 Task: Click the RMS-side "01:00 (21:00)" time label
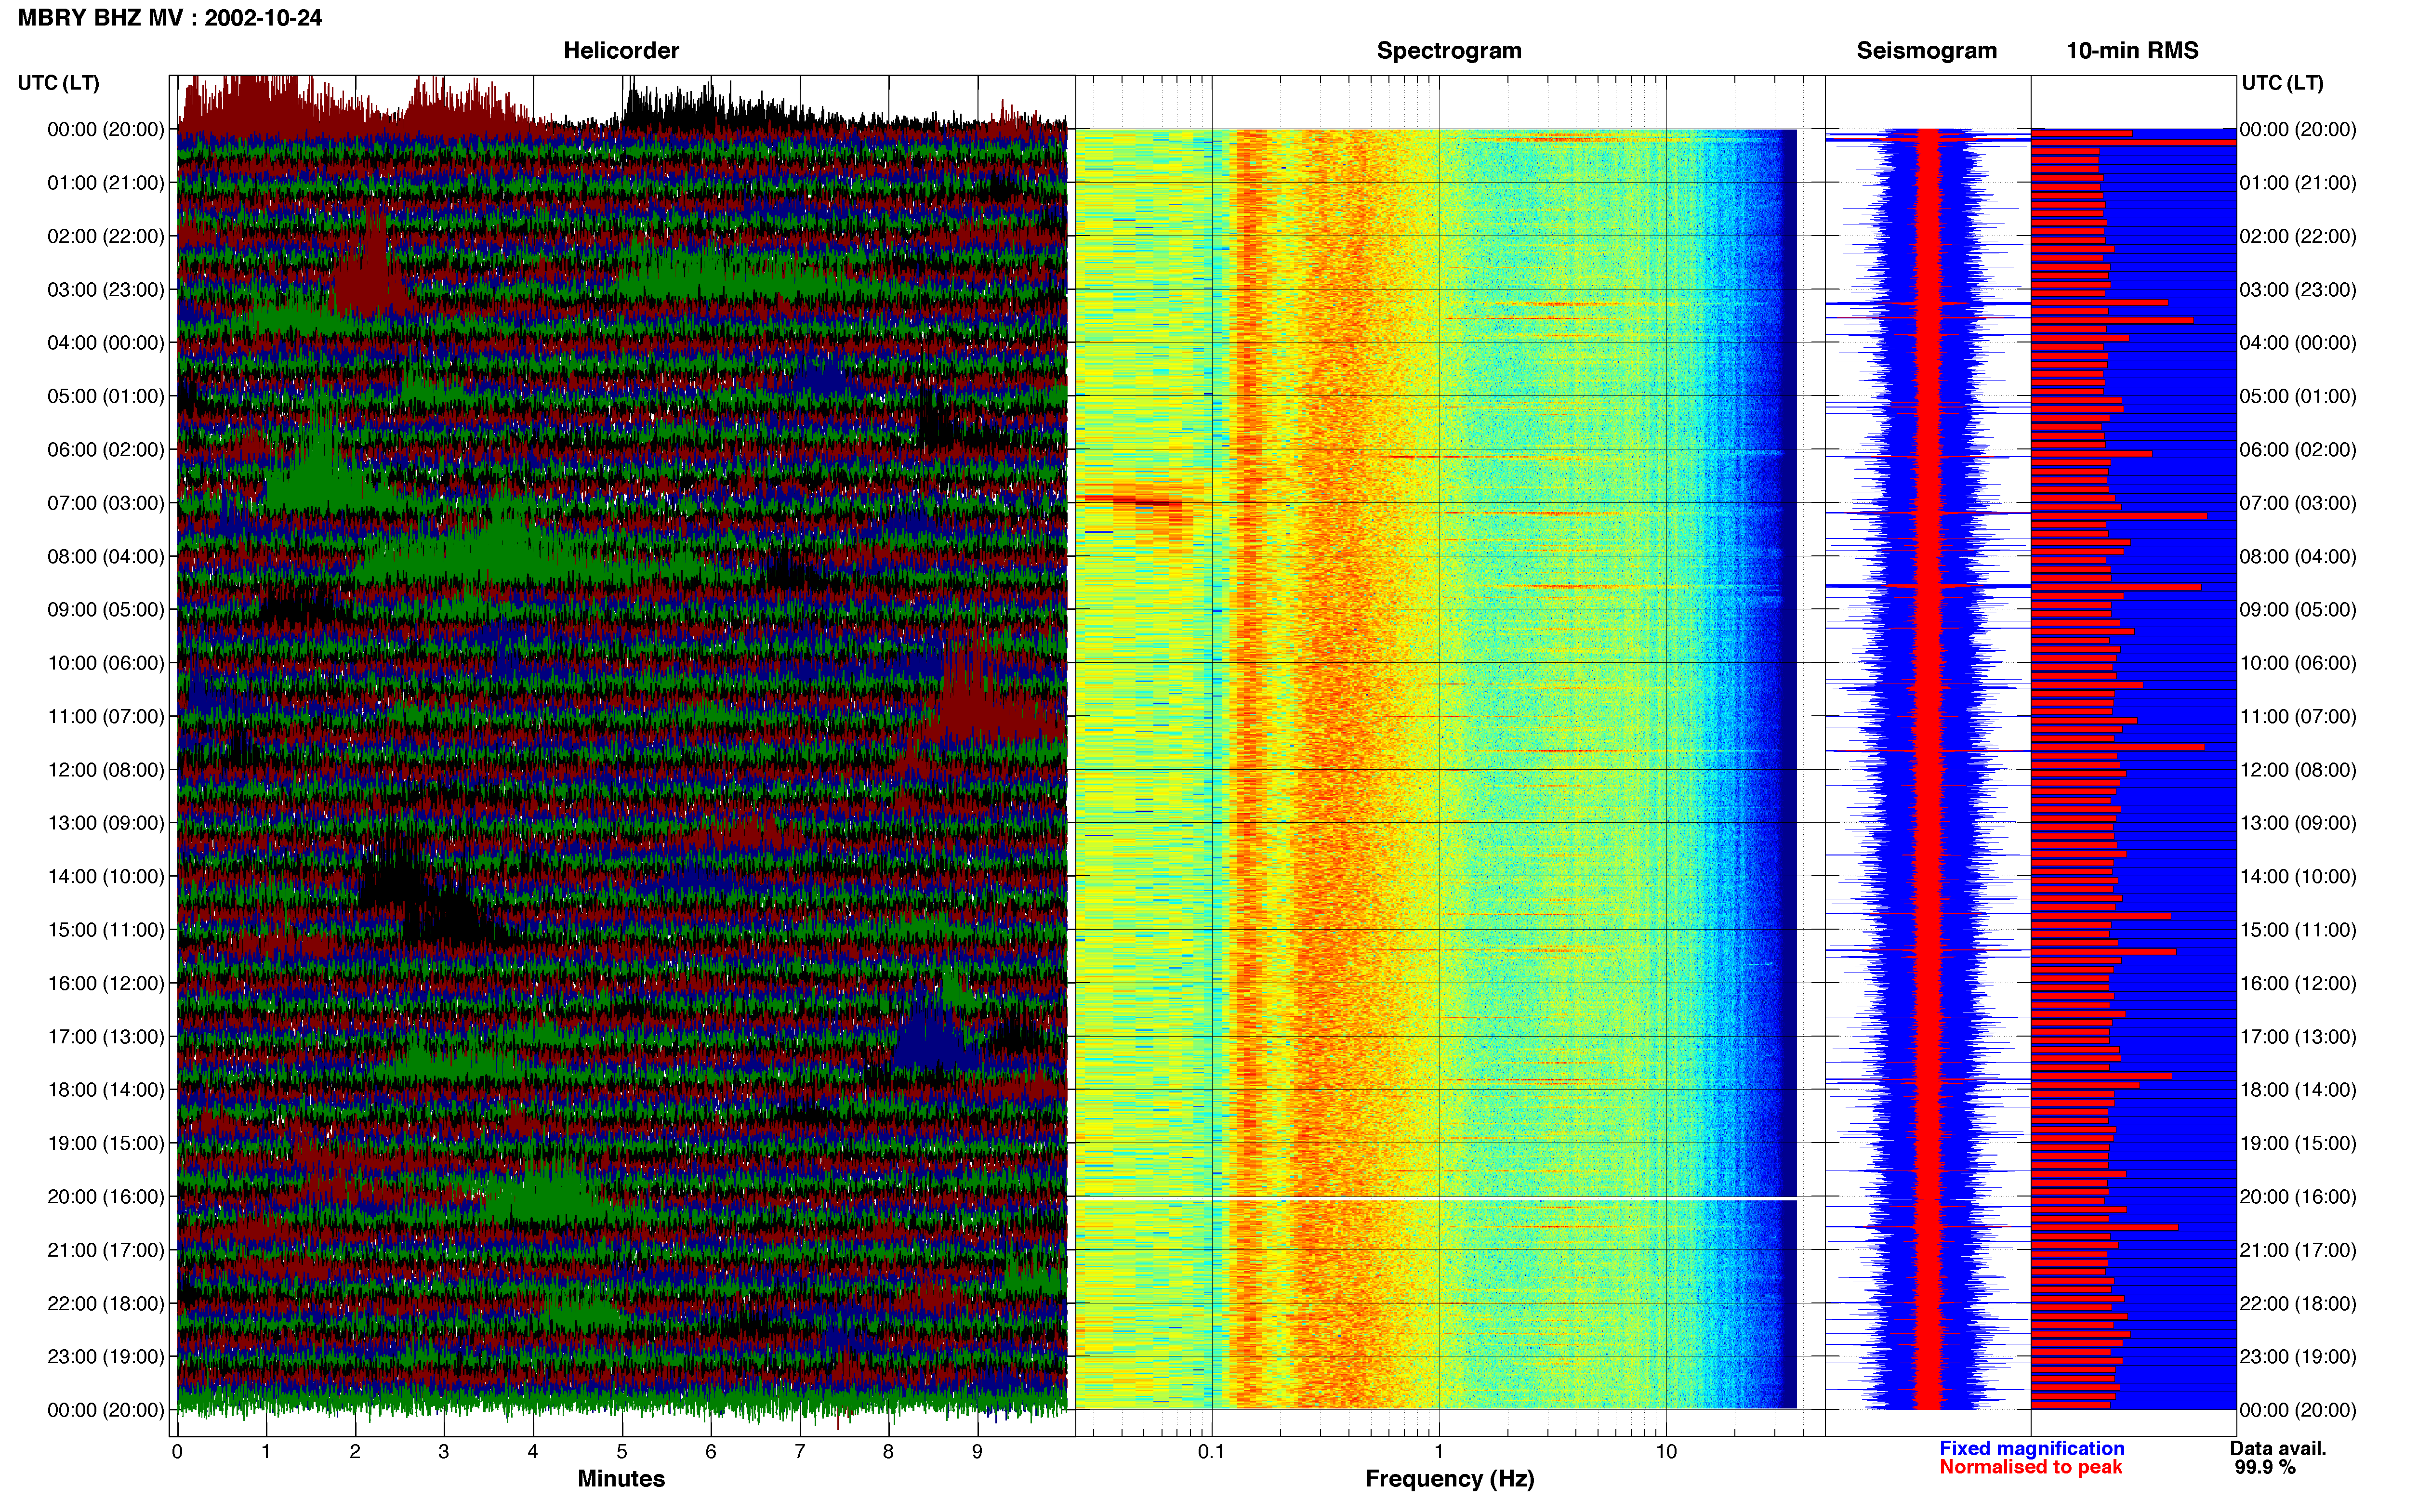[2298, 182]
